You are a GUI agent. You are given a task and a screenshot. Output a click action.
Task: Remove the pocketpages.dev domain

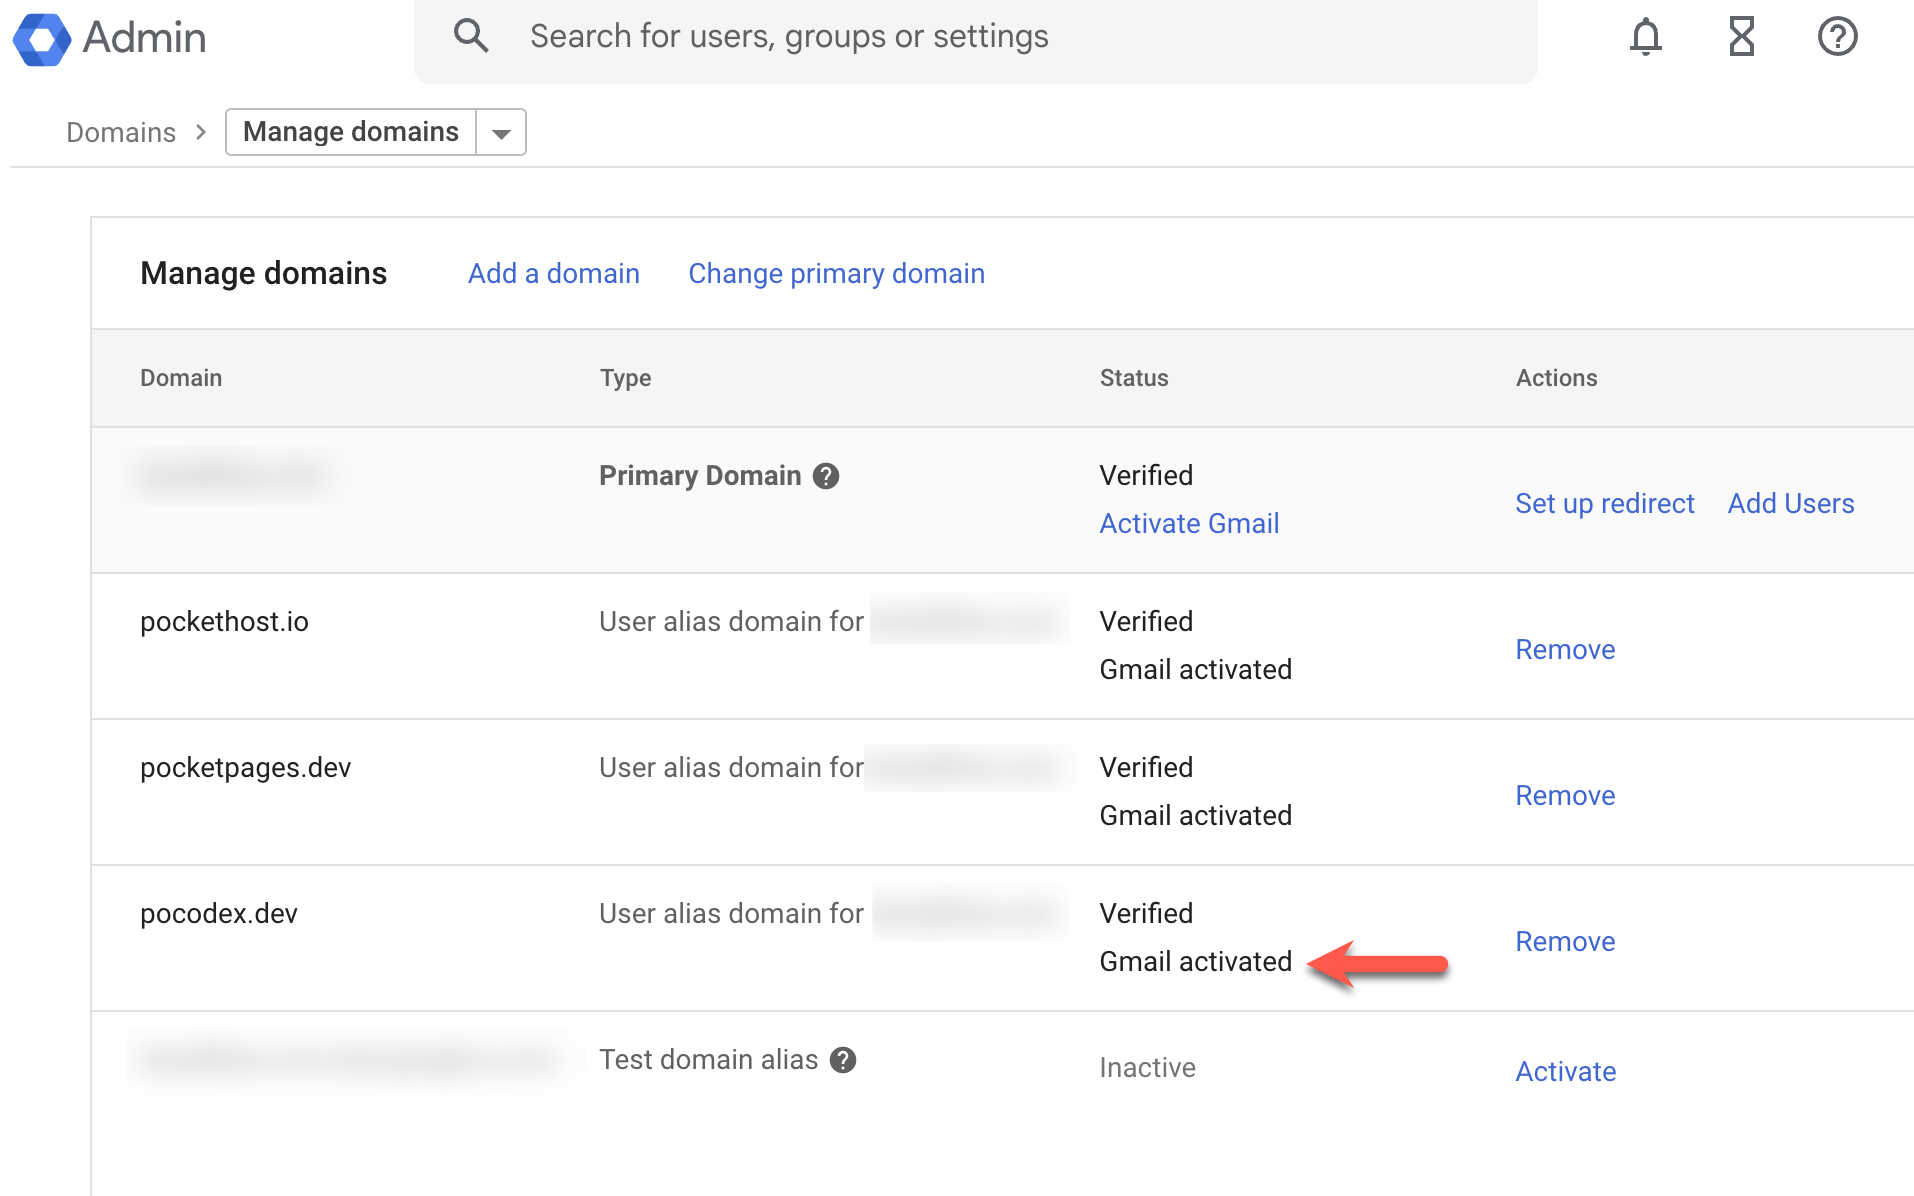tap(1565, 796)
